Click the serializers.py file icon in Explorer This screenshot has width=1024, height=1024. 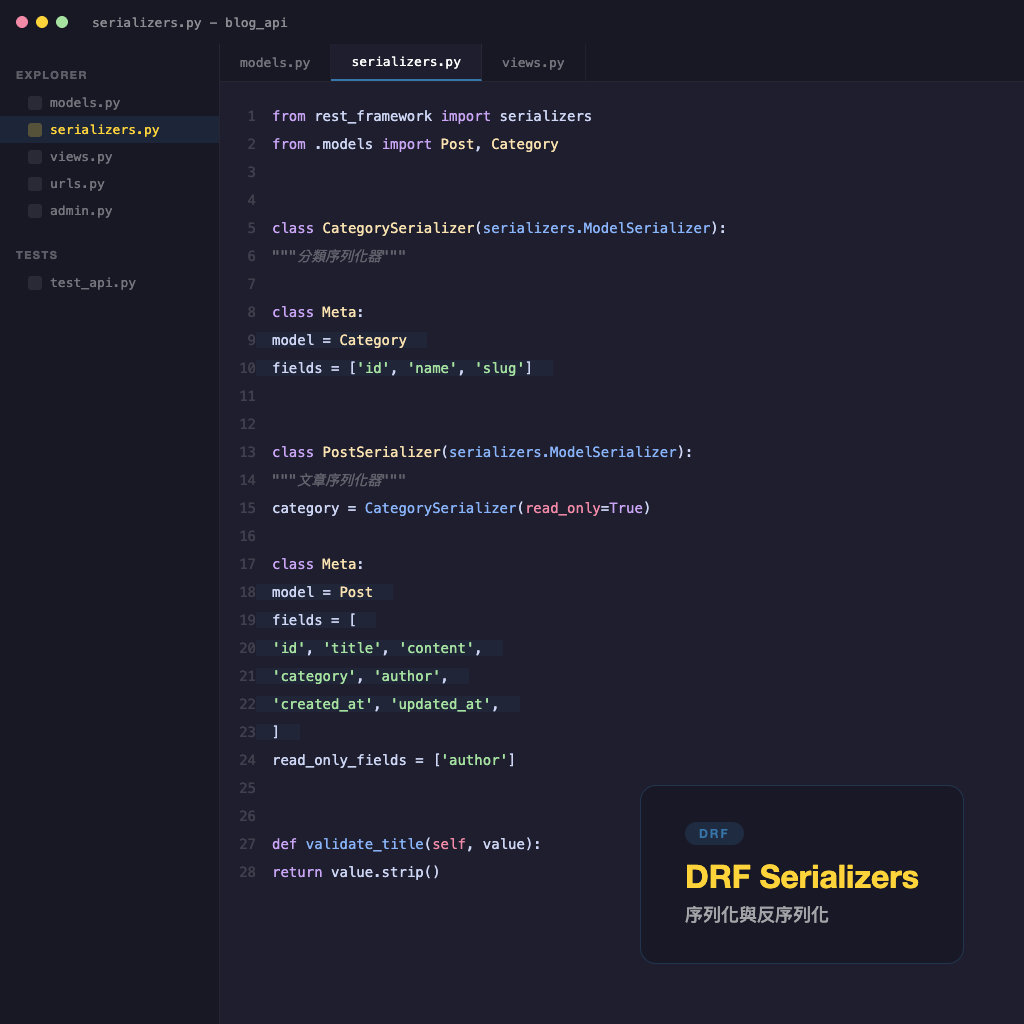(x=35, y=130)
